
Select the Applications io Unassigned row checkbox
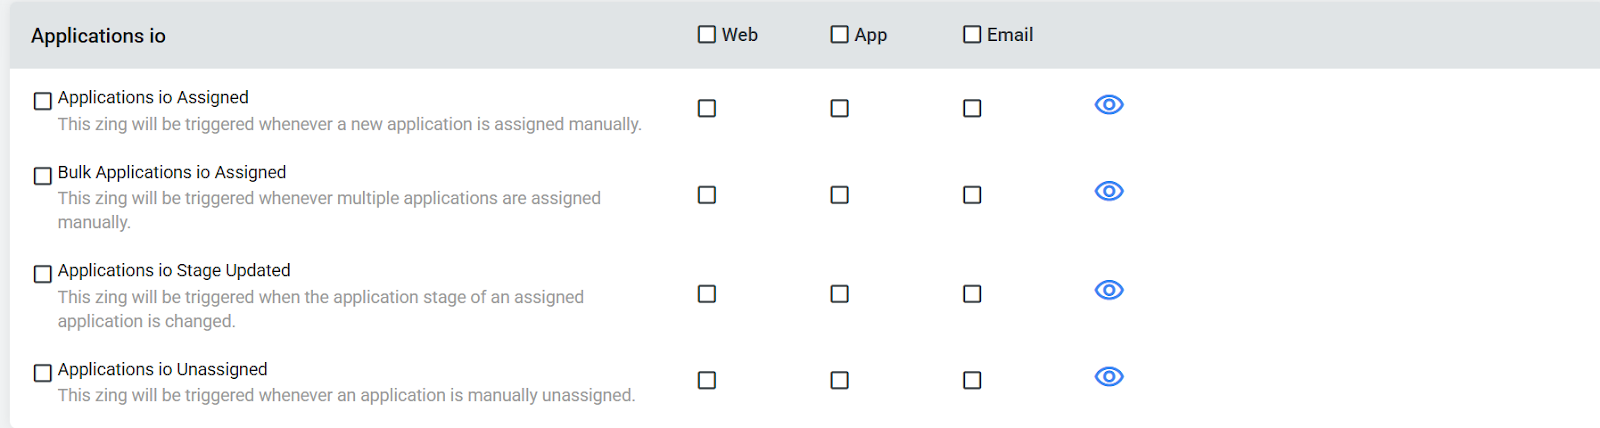[43, 373]
